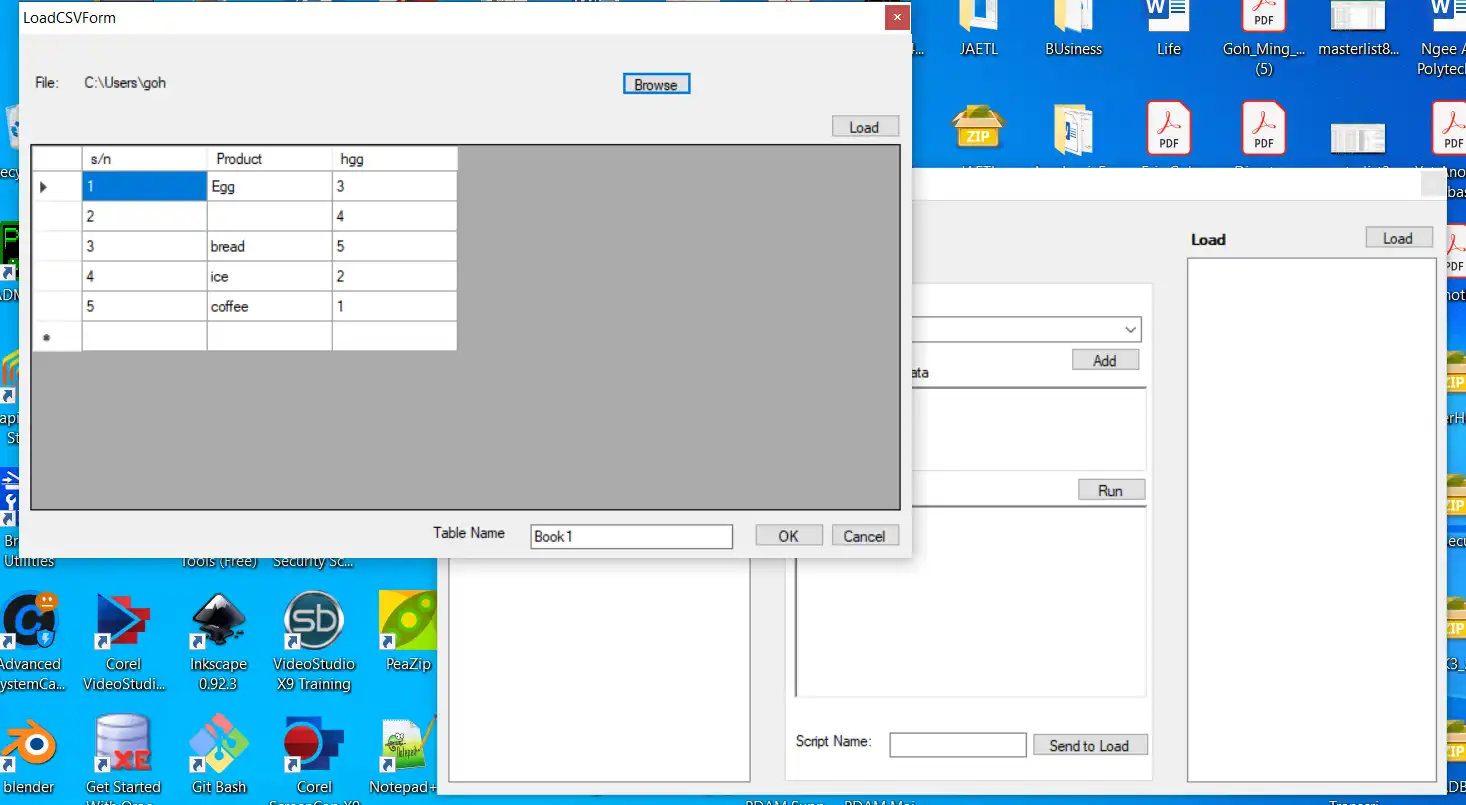
Task: Select the bread cell
Action: click(269, 246)
